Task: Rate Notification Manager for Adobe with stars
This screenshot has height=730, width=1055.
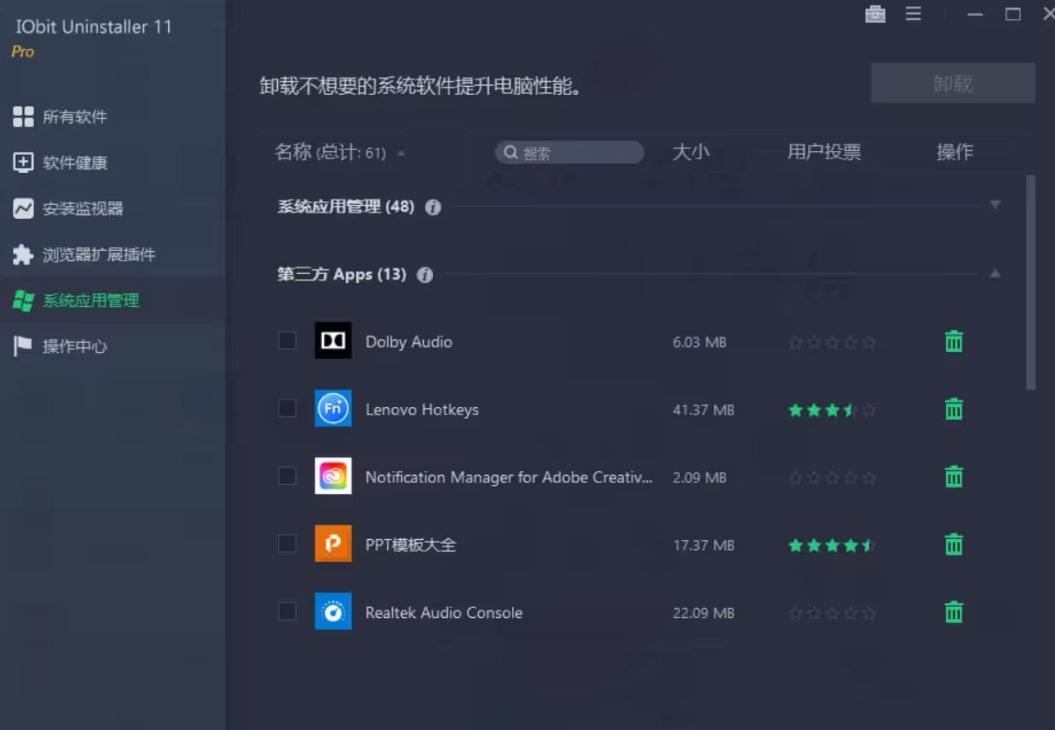Action: 832,478
